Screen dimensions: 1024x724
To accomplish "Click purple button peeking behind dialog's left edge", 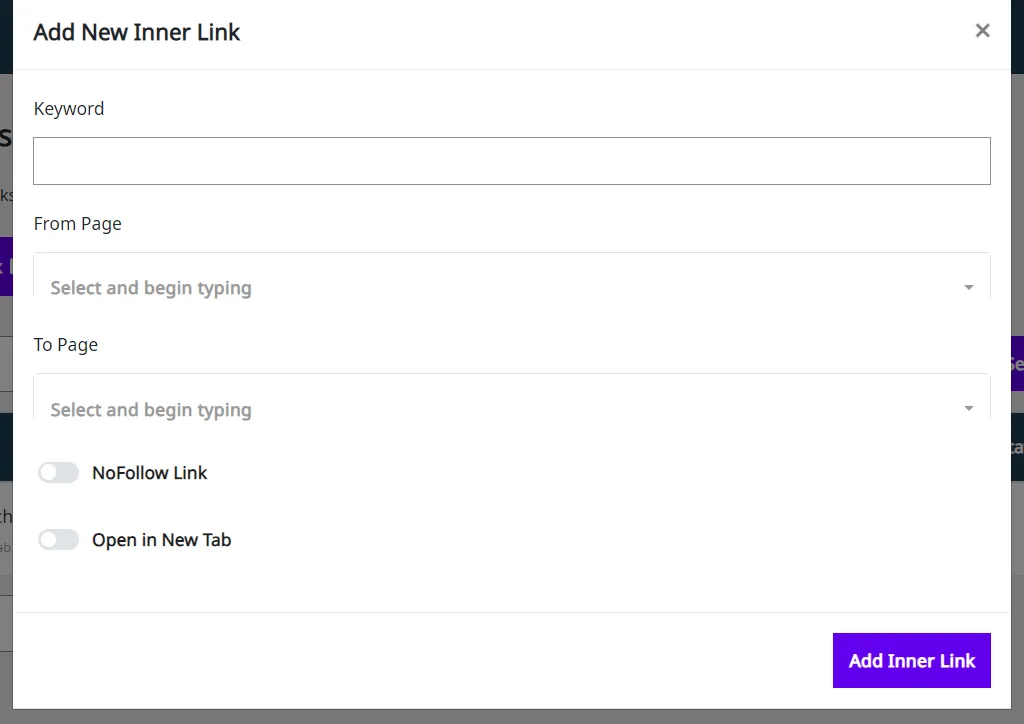I will [6, 266].
